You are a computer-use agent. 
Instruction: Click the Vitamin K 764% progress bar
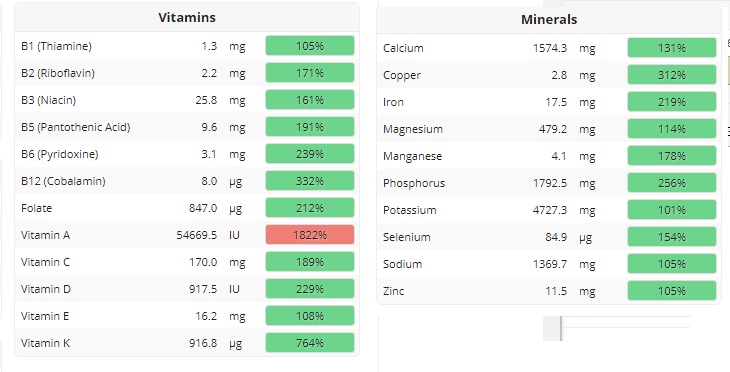(x=310, y=343)
